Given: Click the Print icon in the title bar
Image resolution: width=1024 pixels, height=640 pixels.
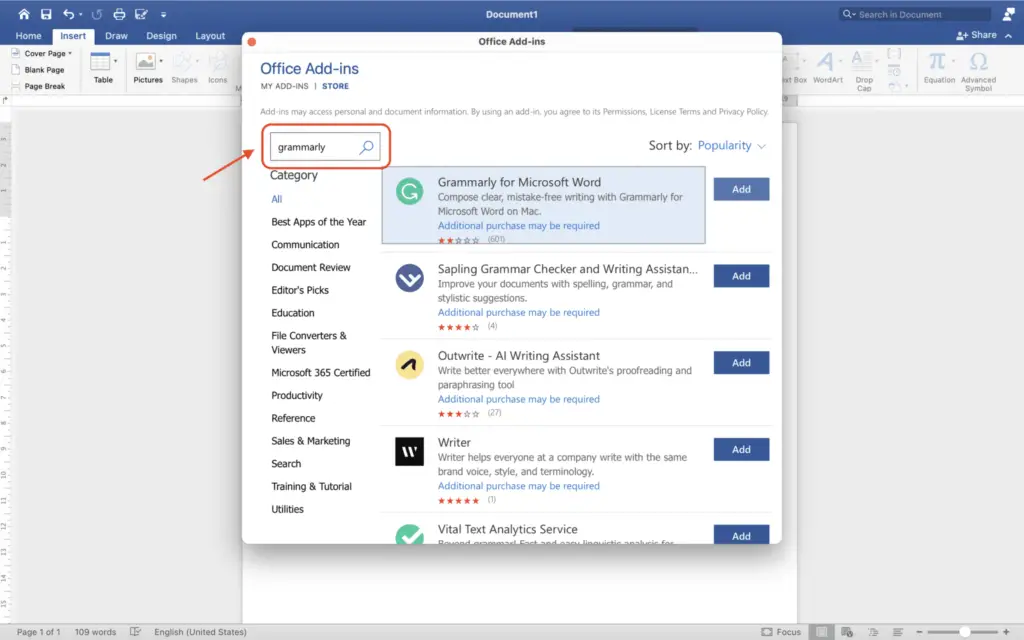Looking at the screenshot, I should (x=119, y=14).
